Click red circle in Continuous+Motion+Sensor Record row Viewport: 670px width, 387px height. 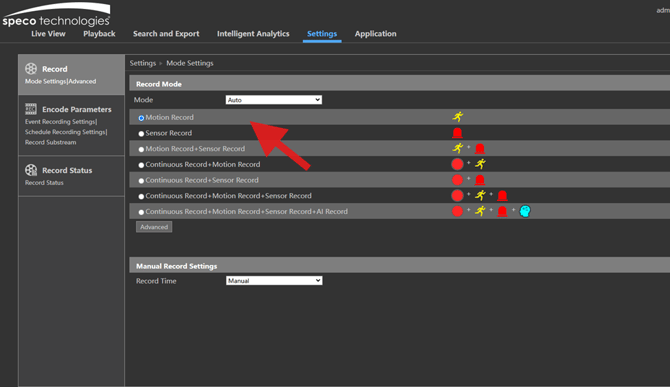[457, 196]
